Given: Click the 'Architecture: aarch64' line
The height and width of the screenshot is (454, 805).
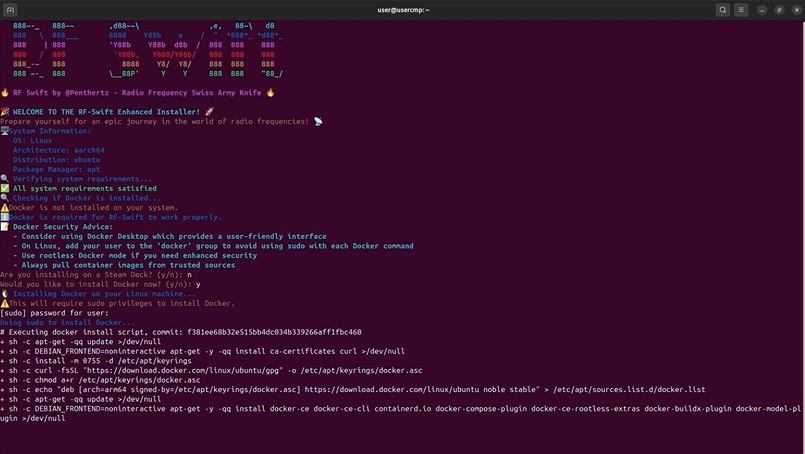Looking at the screenshot, I should [59, 150].
